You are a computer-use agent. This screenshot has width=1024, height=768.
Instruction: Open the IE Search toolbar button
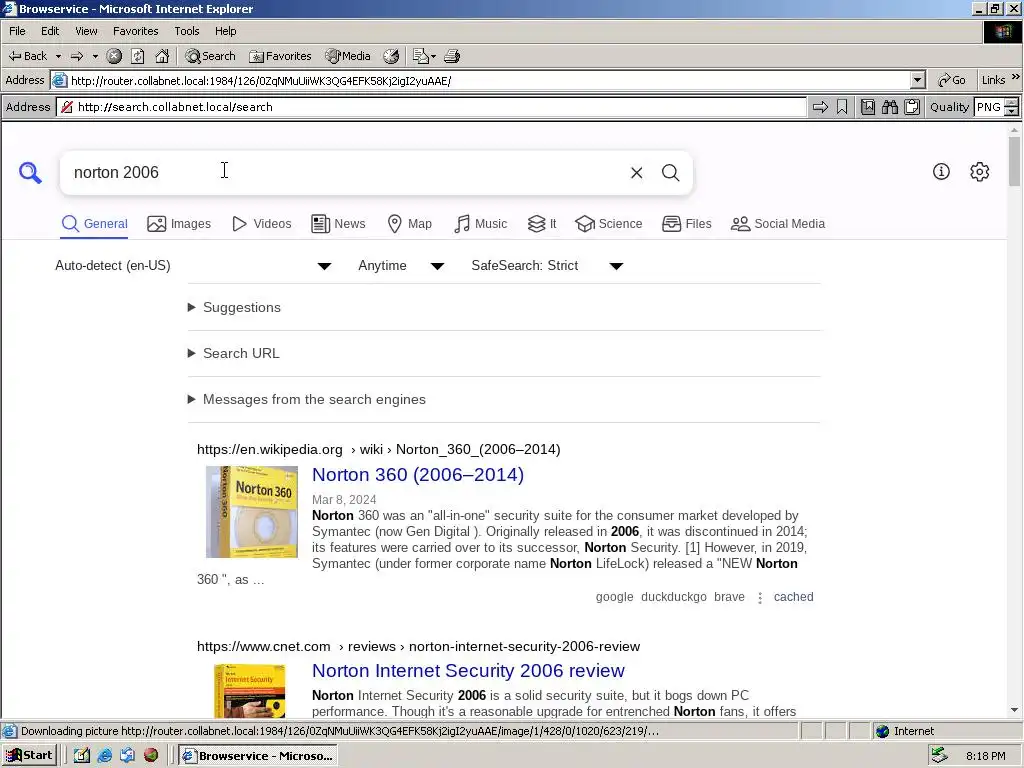210,56
